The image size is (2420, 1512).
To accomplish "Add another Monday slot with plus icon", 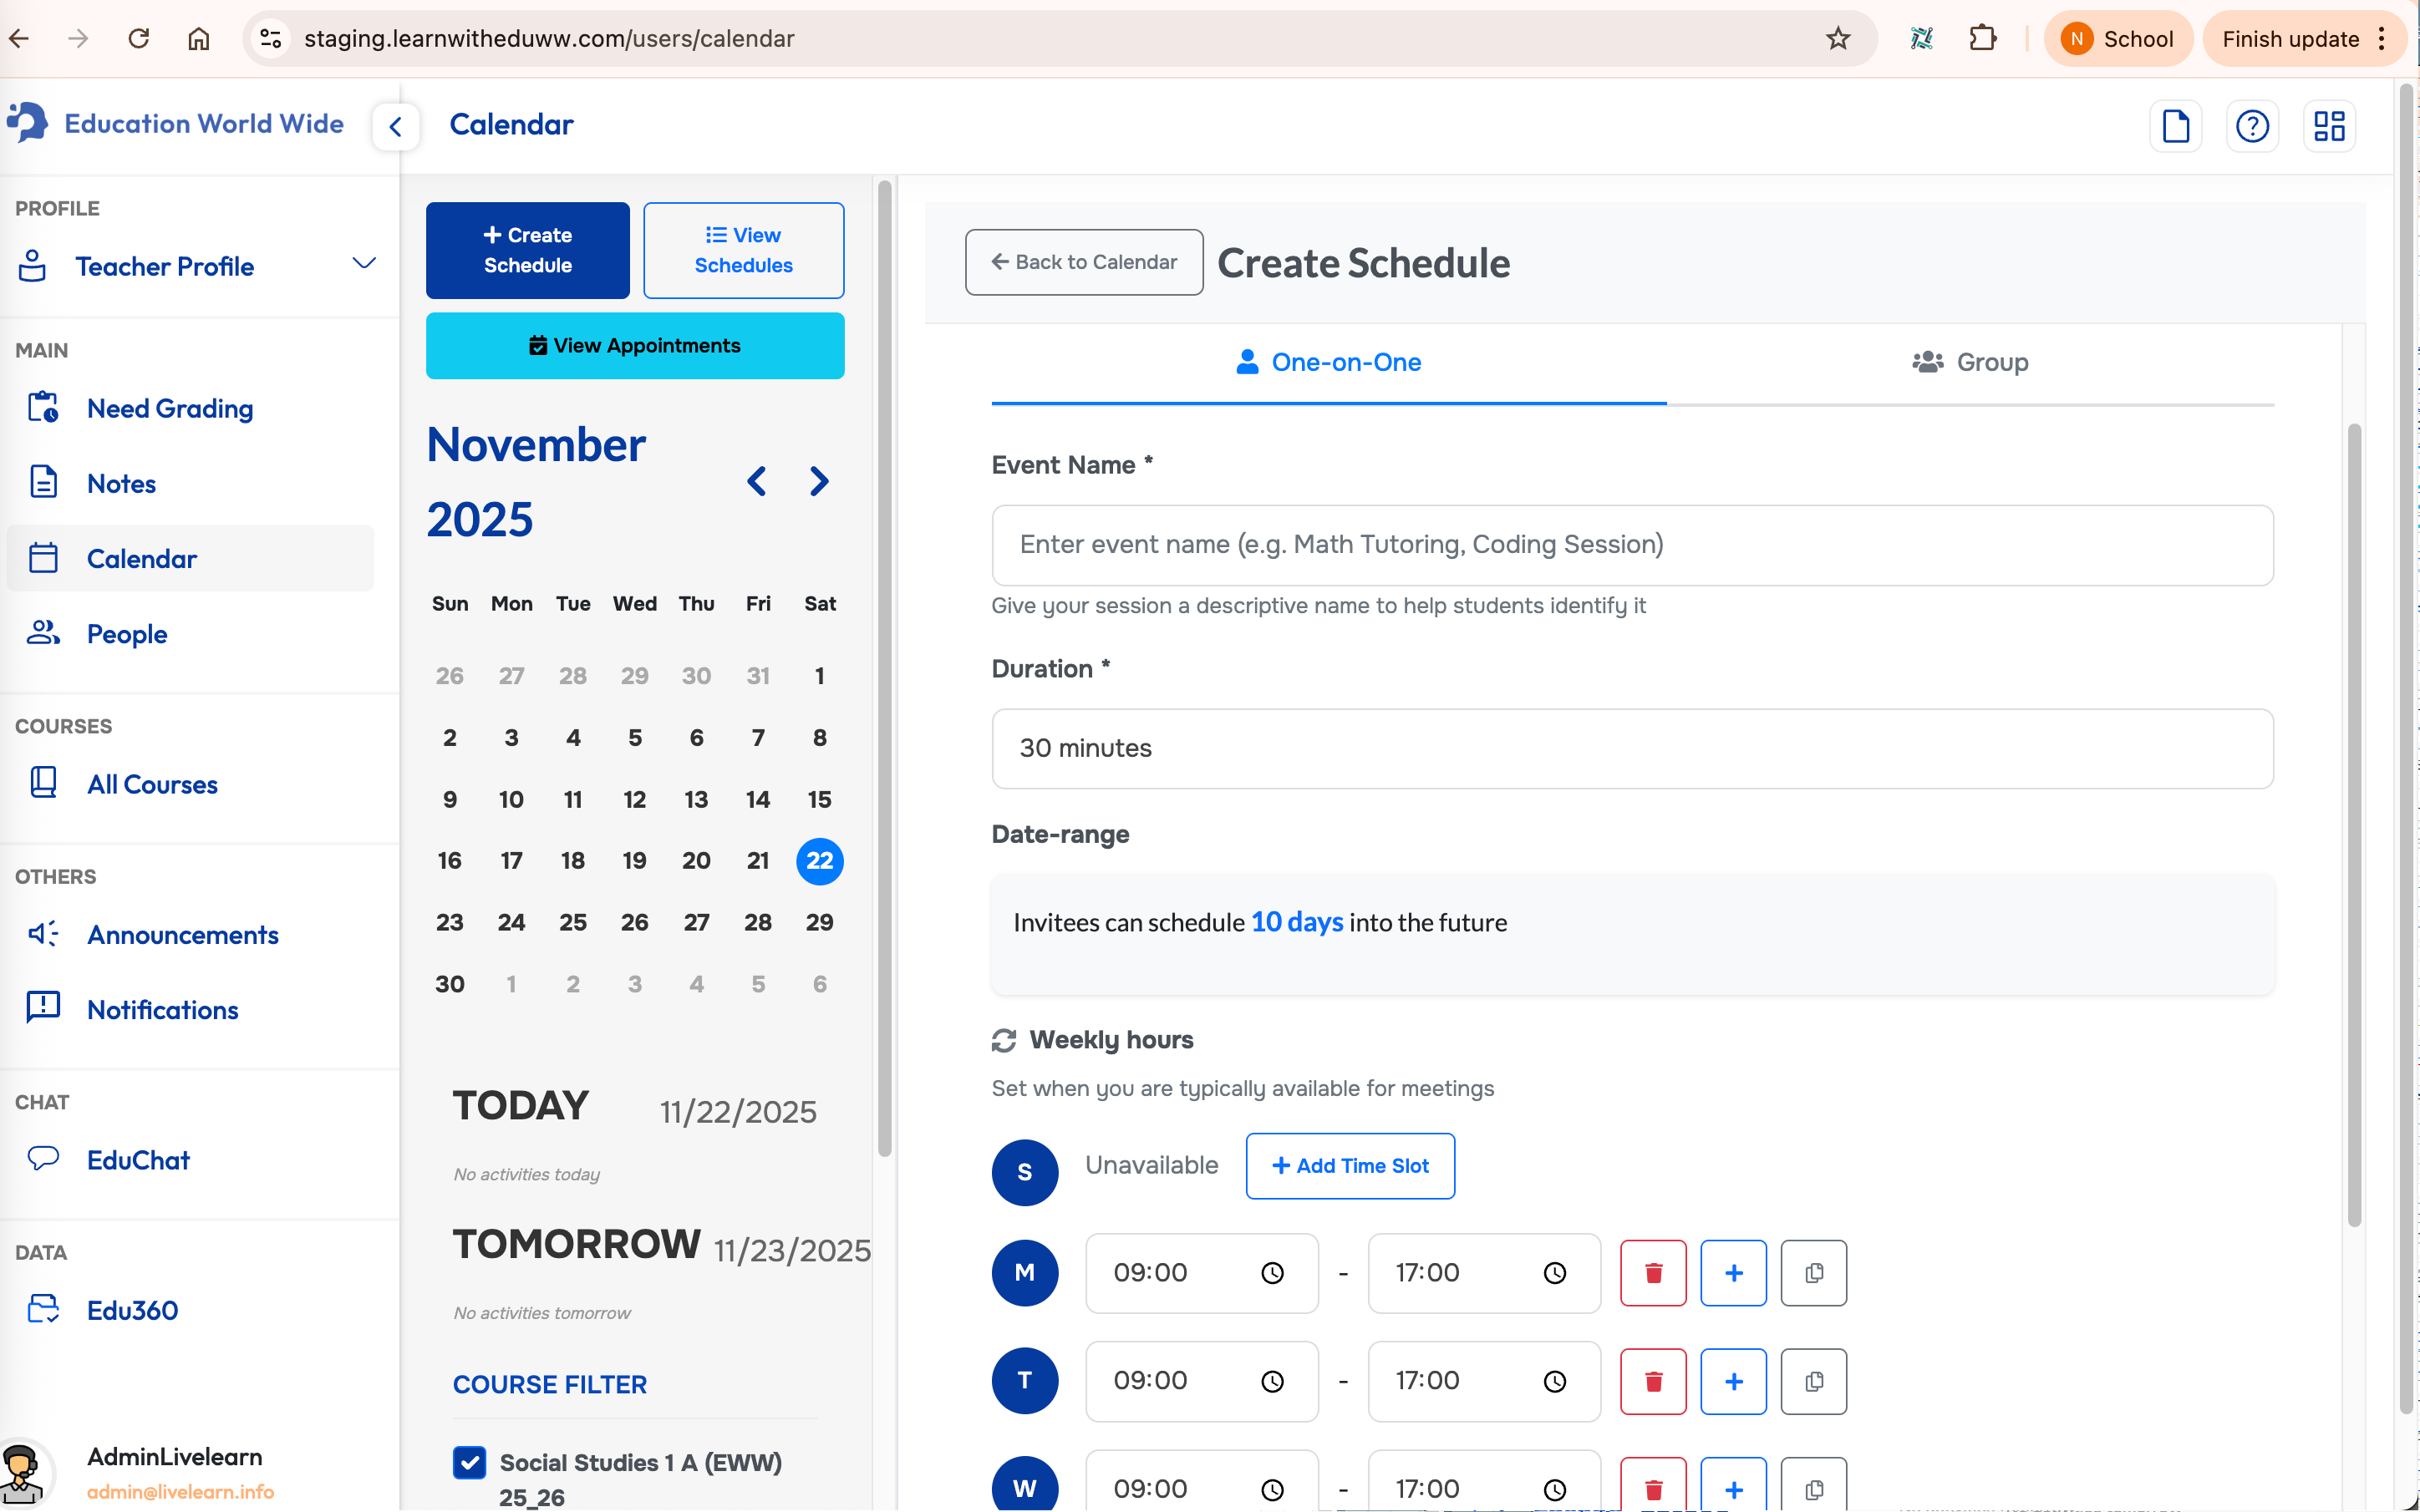I will click(1733, 1272).
